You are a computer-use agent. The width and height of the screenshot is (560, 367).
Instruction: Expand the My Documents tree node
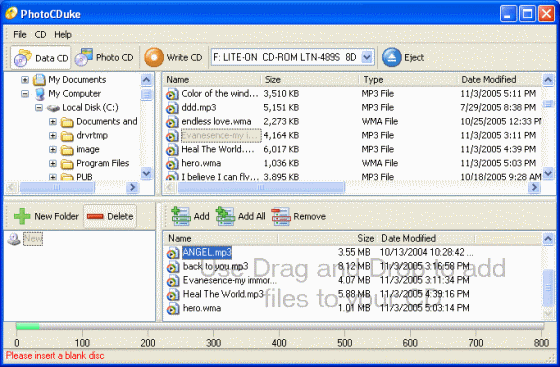pyautogui.click(x=25, y=80)
